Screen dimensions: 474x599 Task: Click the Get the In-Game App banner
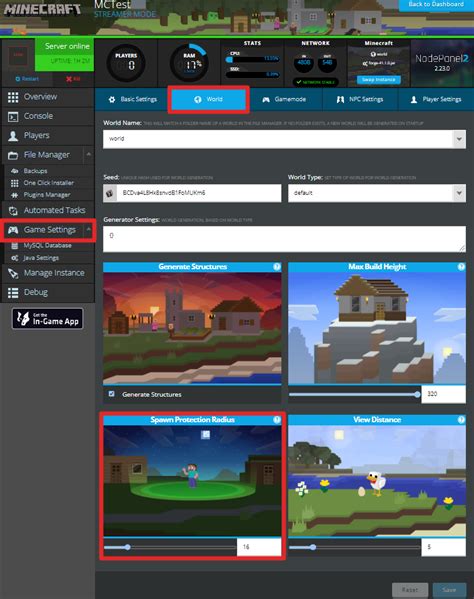point(48,319)
